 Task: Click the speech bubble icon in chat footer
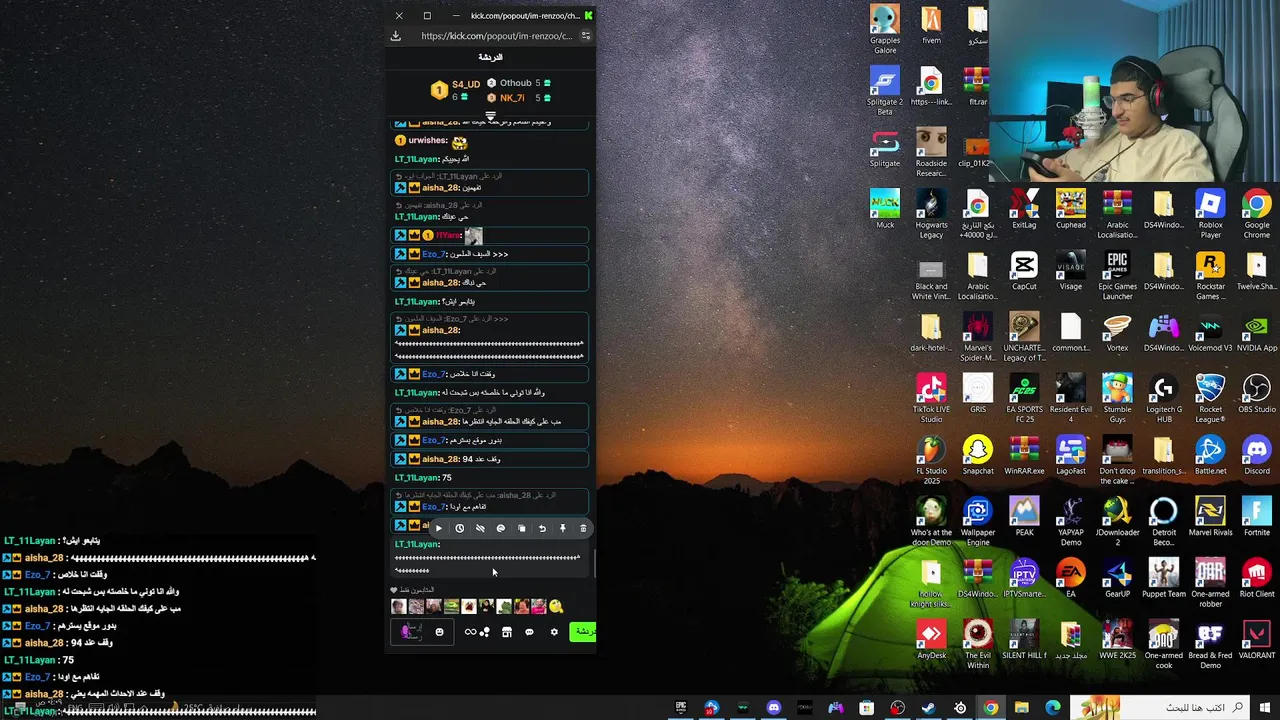529,632
